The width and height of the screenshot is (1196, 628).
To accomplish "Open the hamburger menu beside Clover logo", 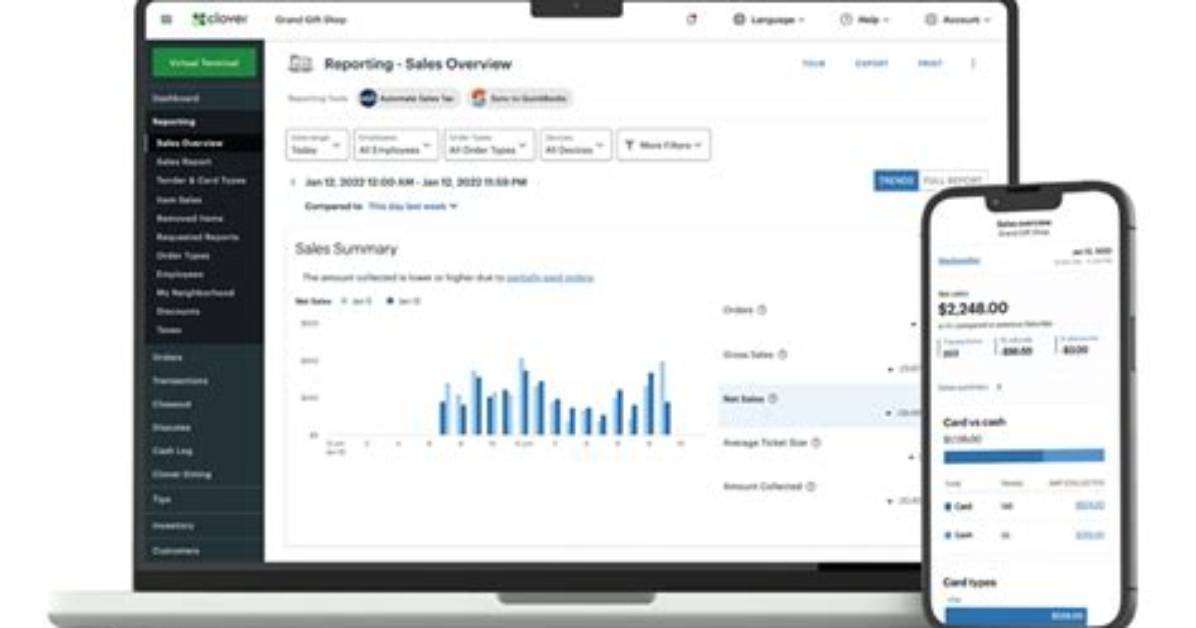I will [x=166, y=19].
